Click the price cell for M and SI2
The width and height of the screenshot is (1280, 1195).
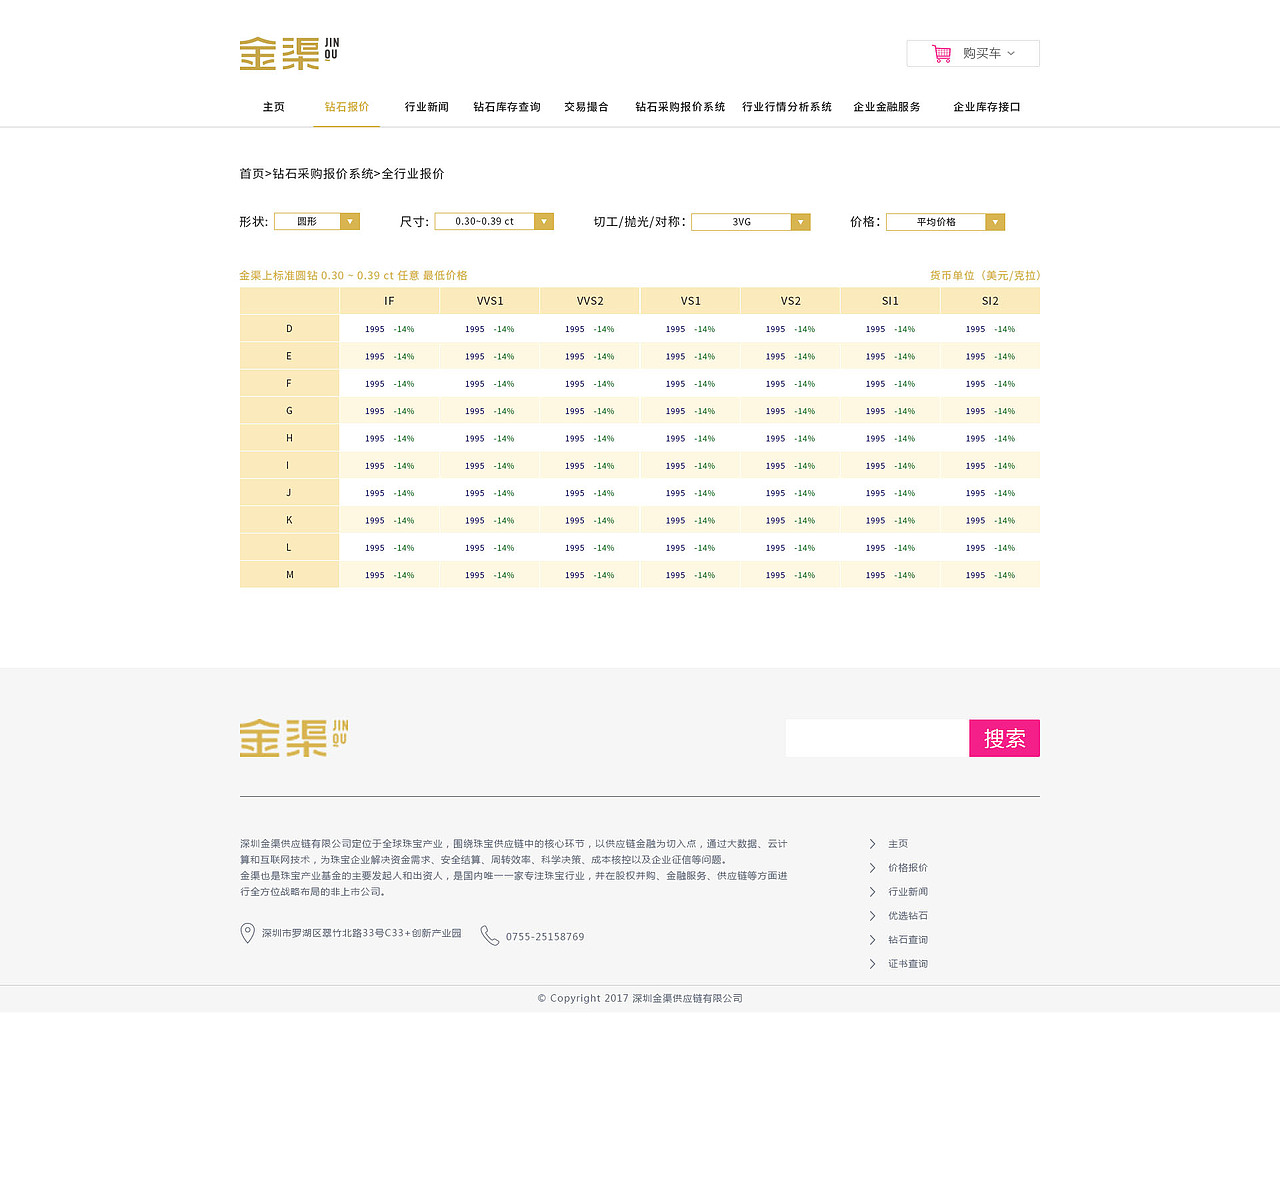point(990,575)
